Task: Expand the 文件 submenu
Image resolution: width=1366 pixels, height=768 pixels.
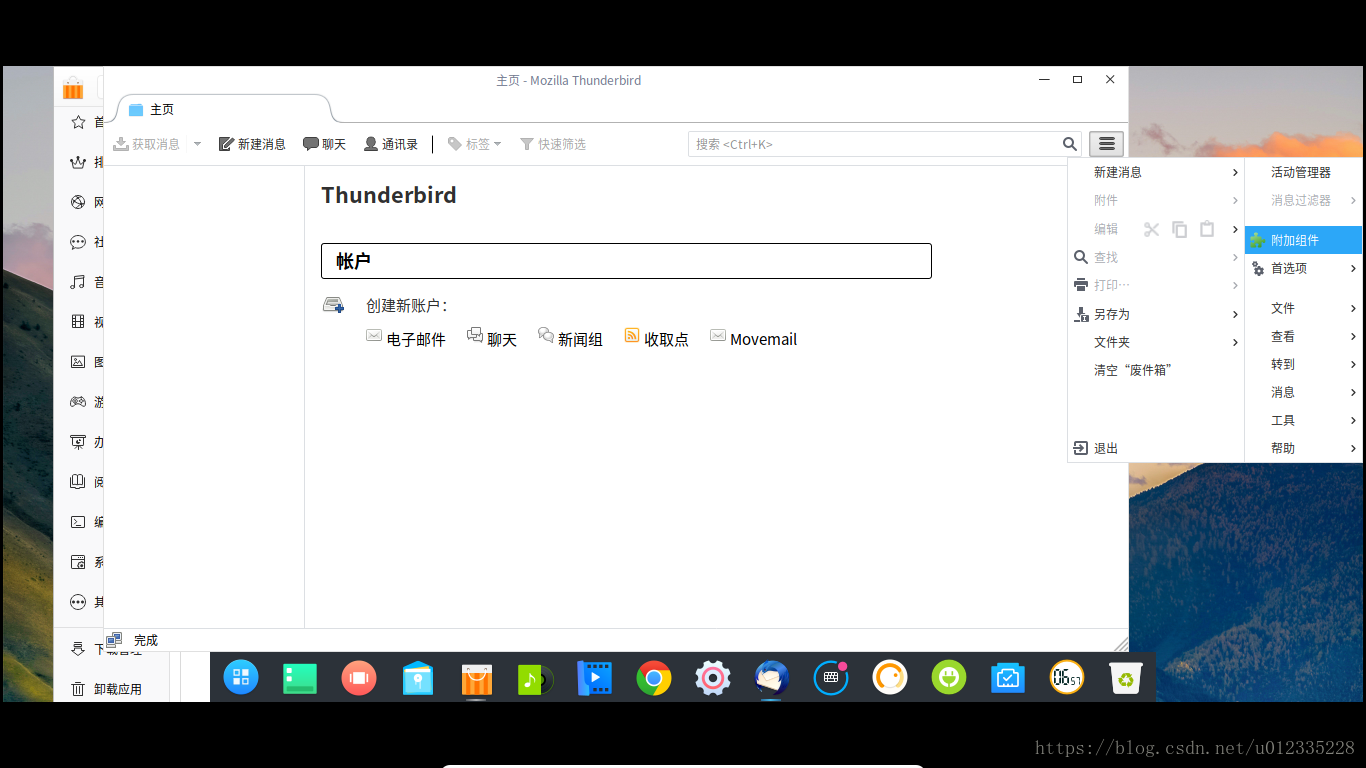Action: click(x=1304, y=308)
